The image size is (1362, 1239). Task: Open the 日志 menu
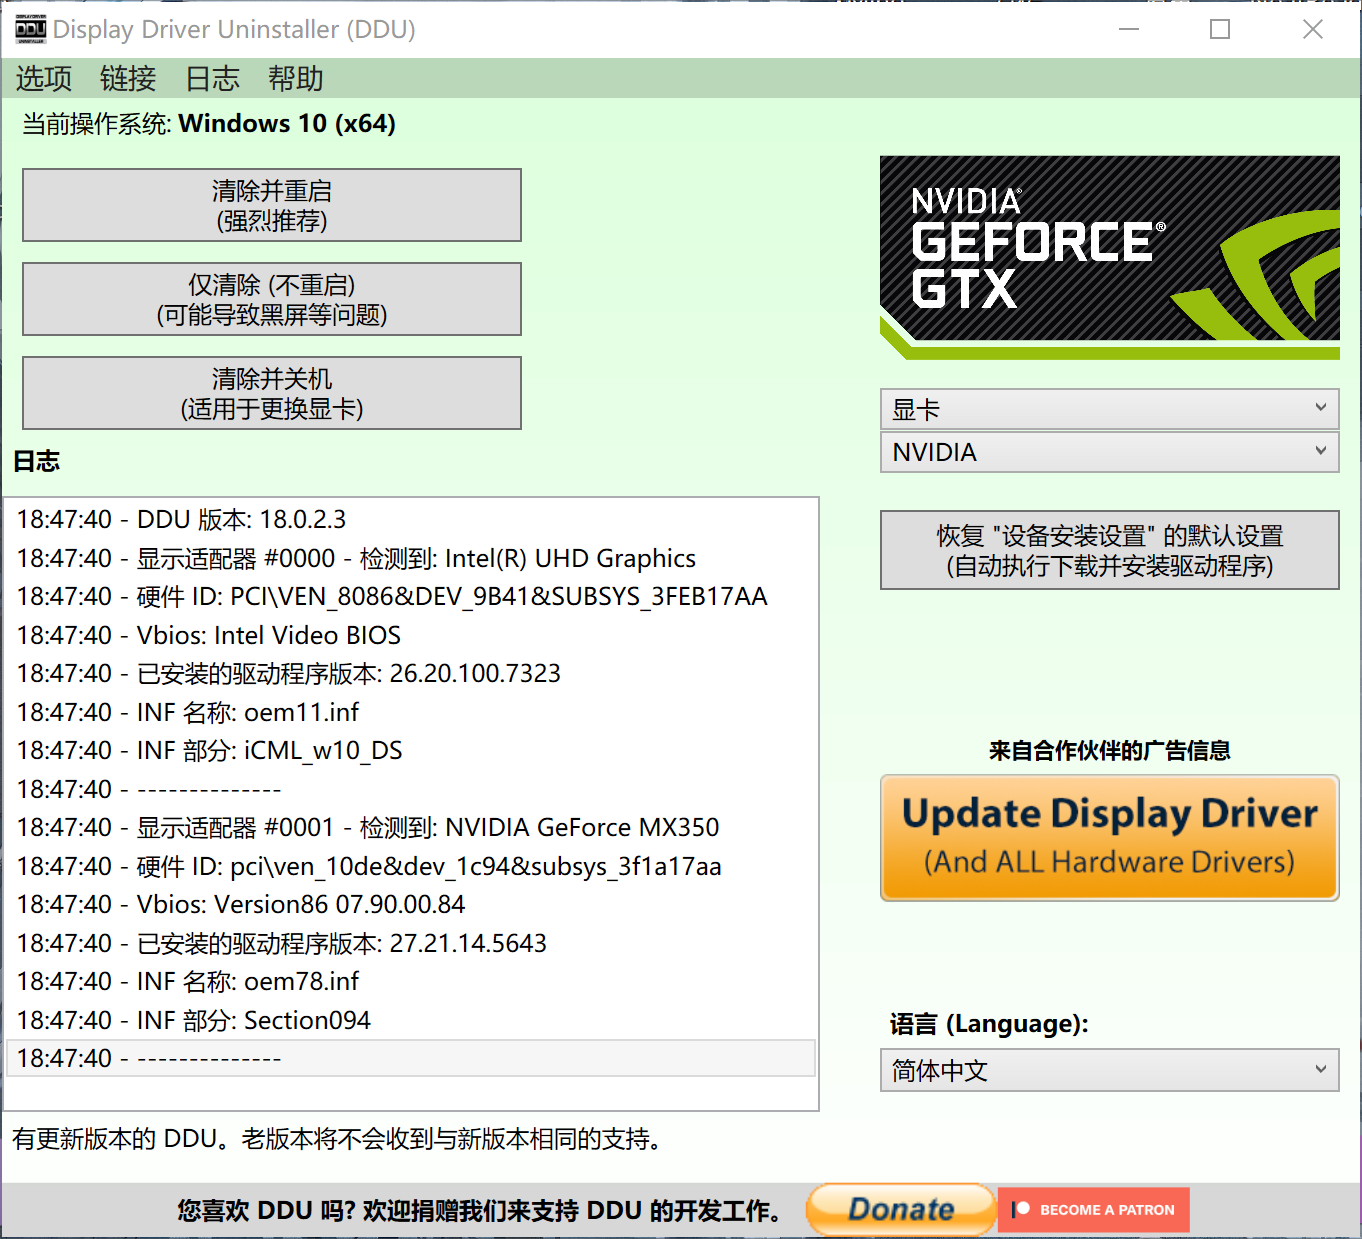(x=212, y=78)
